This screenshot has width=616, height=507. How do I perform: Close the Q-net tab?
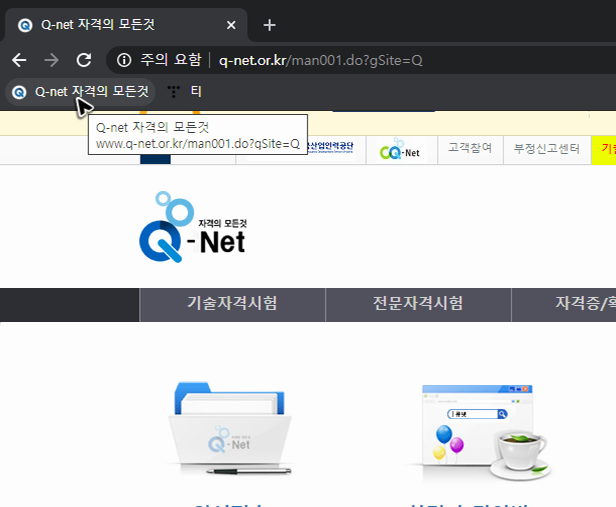(x=231, y=25)
